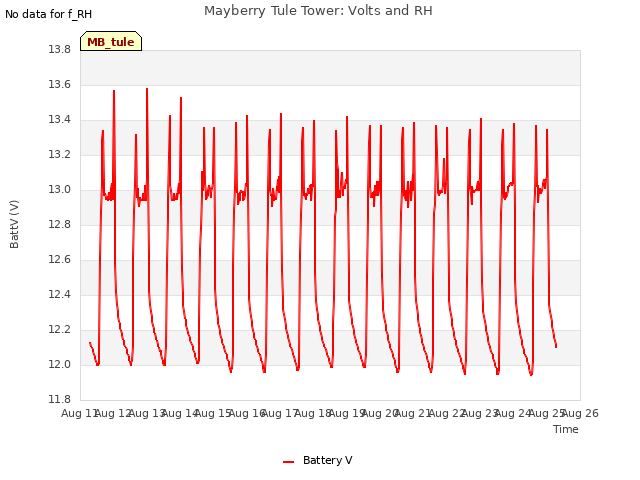Screen dimensions: 640x480
Task: Click the Aug 18 x-axis date label
Action: point(313,413)
